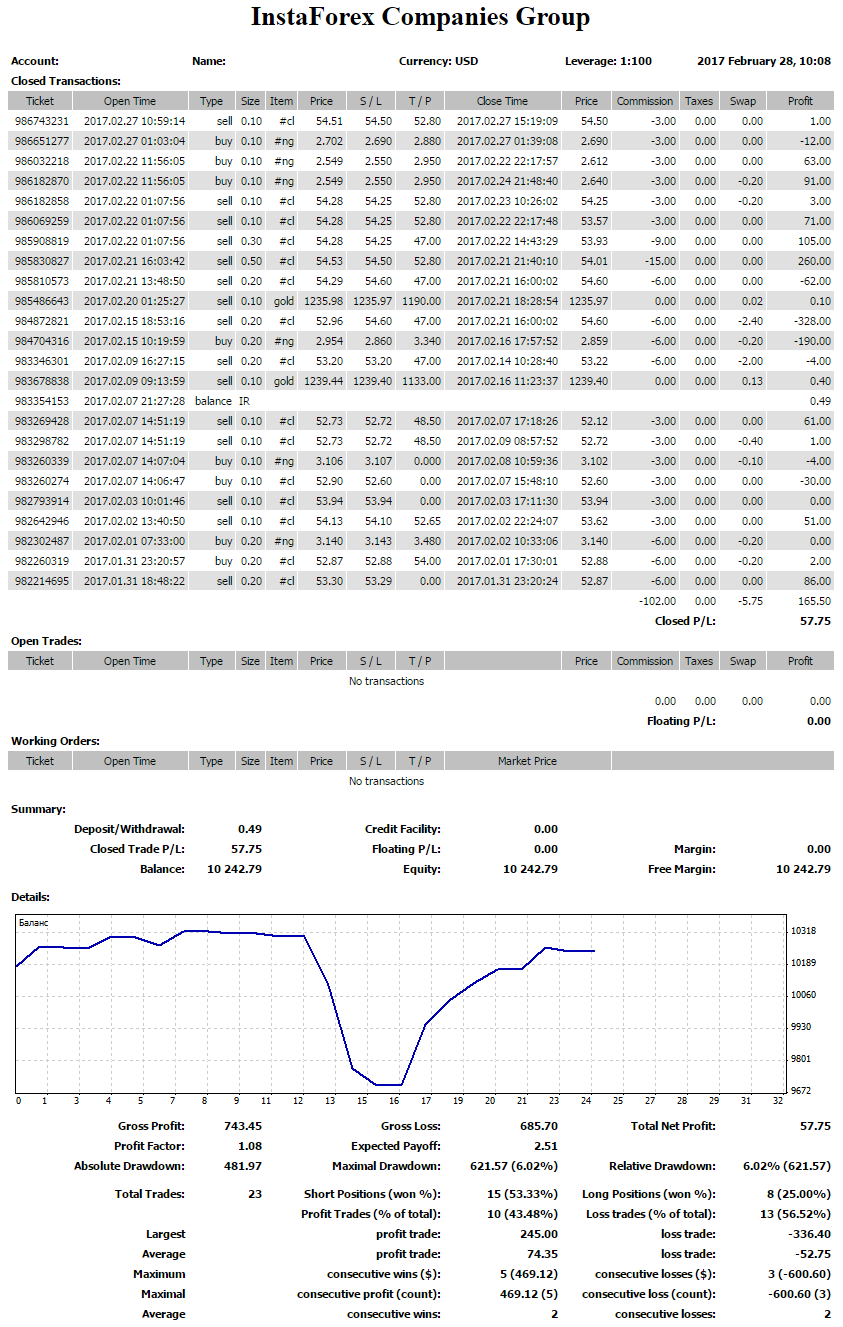The image size is (843, 1327).
Task: Click the "Relative Drawdown:" label
Action: point(662,1166)
